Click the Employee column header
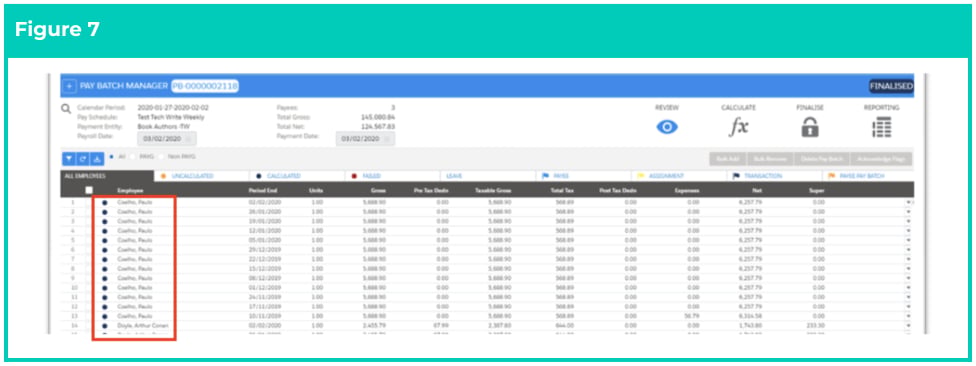Image resolution: width=976 pixels, height=366 pixels. click(x=130, y=190)
